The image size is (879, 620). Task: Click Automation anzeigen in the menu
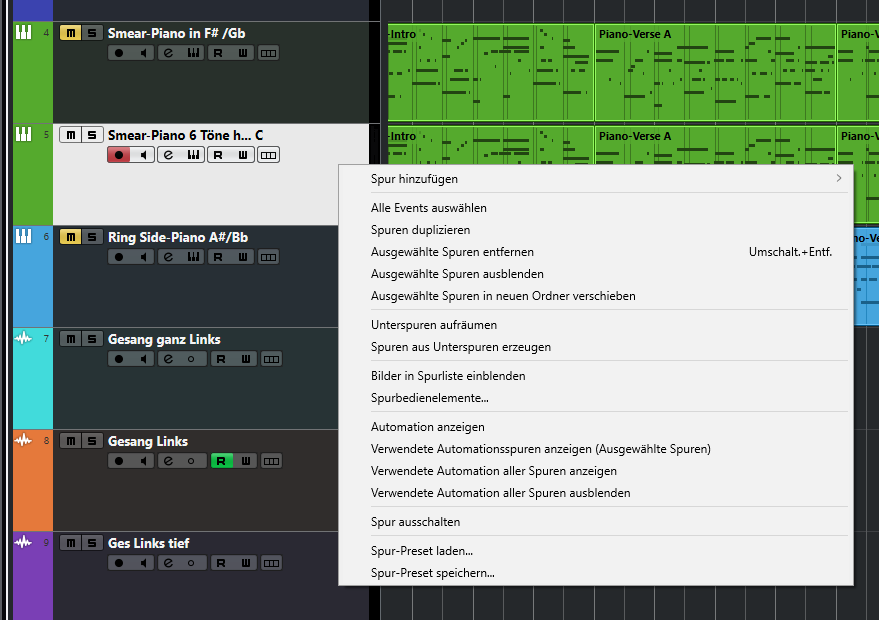click(427, 427)
